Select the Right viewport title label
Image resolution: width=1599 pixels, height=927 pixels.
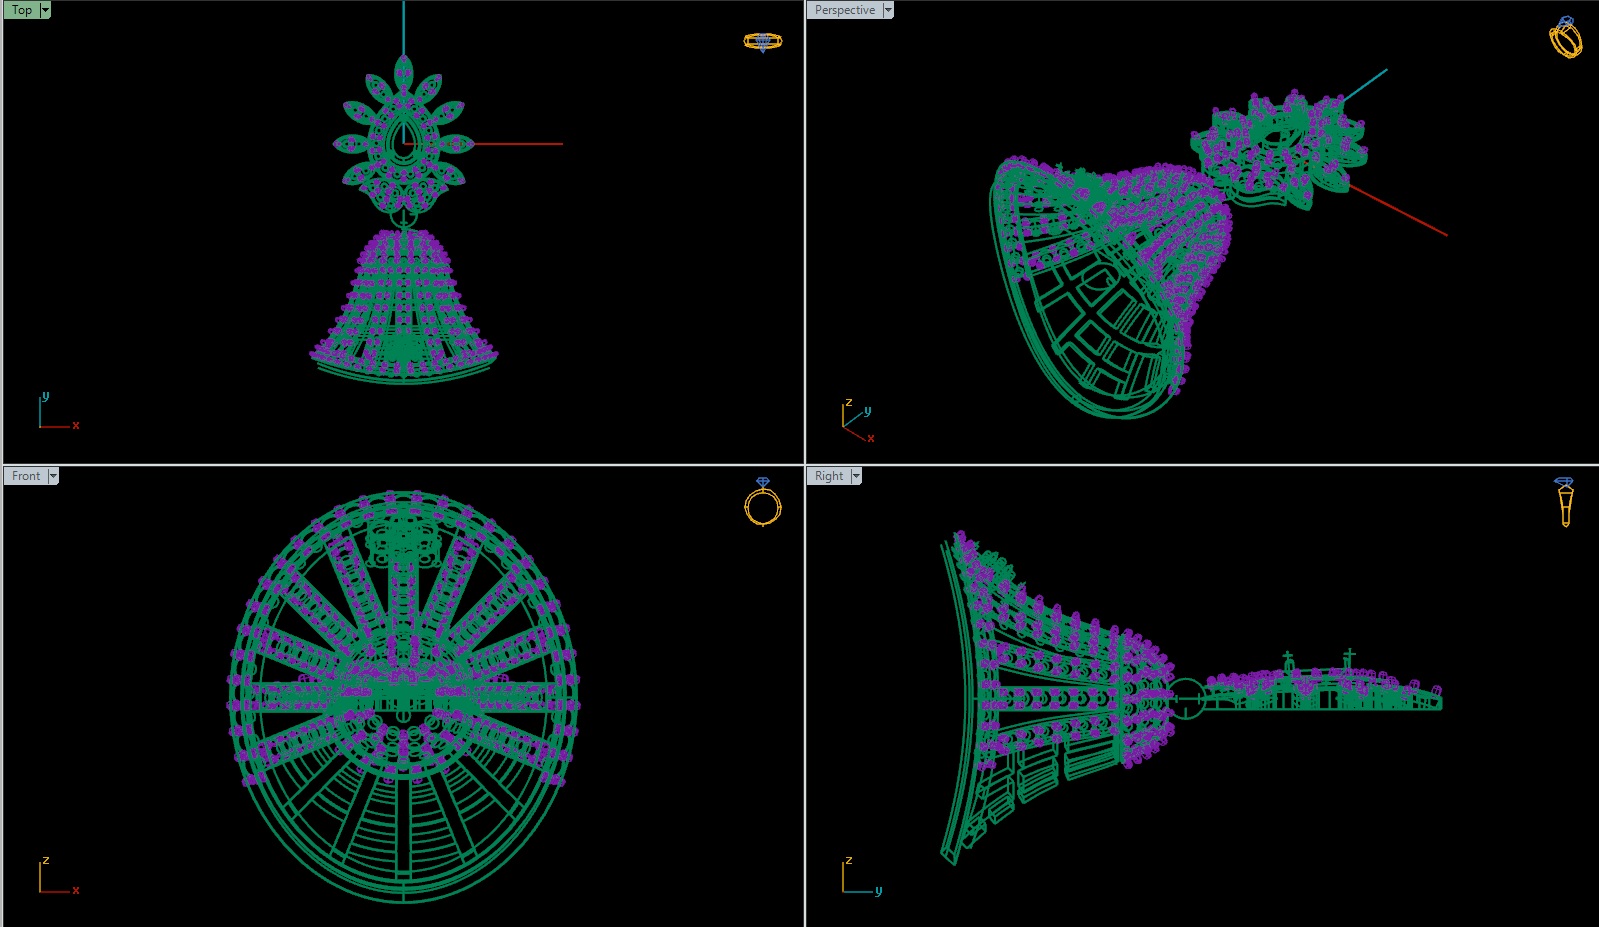click(829, 476)
